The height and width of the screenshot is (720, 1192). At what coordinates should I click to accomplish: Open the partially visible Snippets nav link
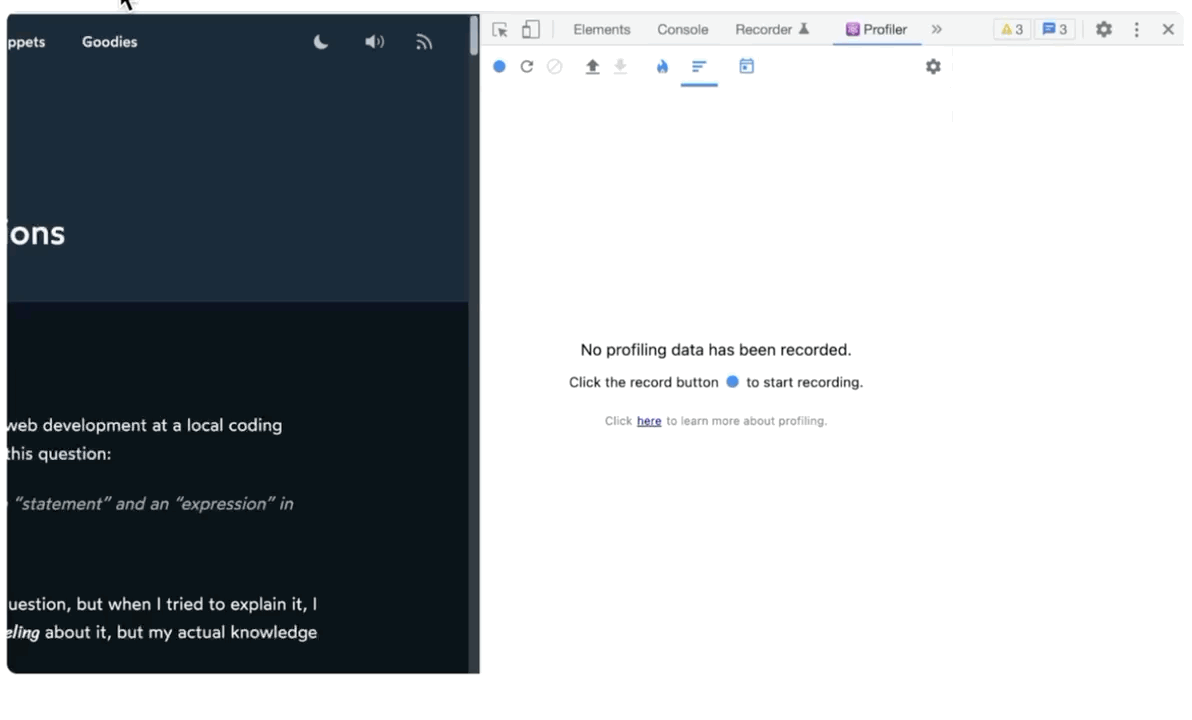point(26,42)
